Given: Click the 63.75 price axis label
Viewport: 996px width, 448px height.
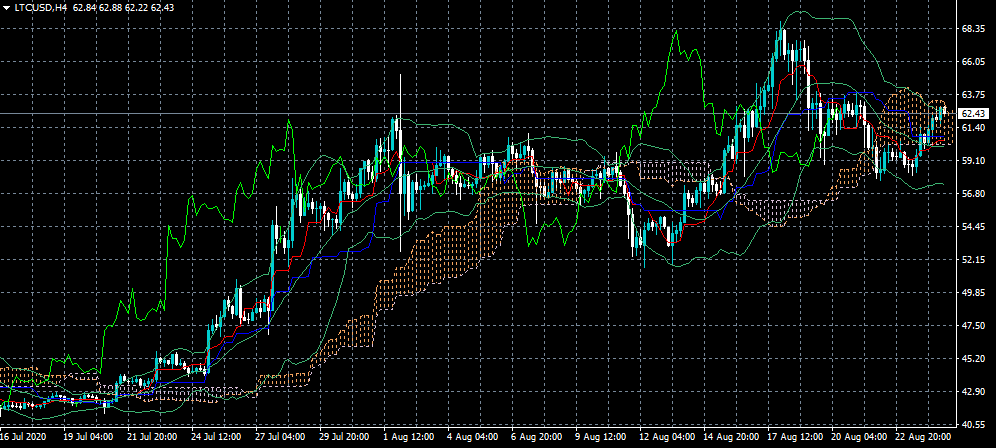Looking at the screenshot, I should (972, 95).
